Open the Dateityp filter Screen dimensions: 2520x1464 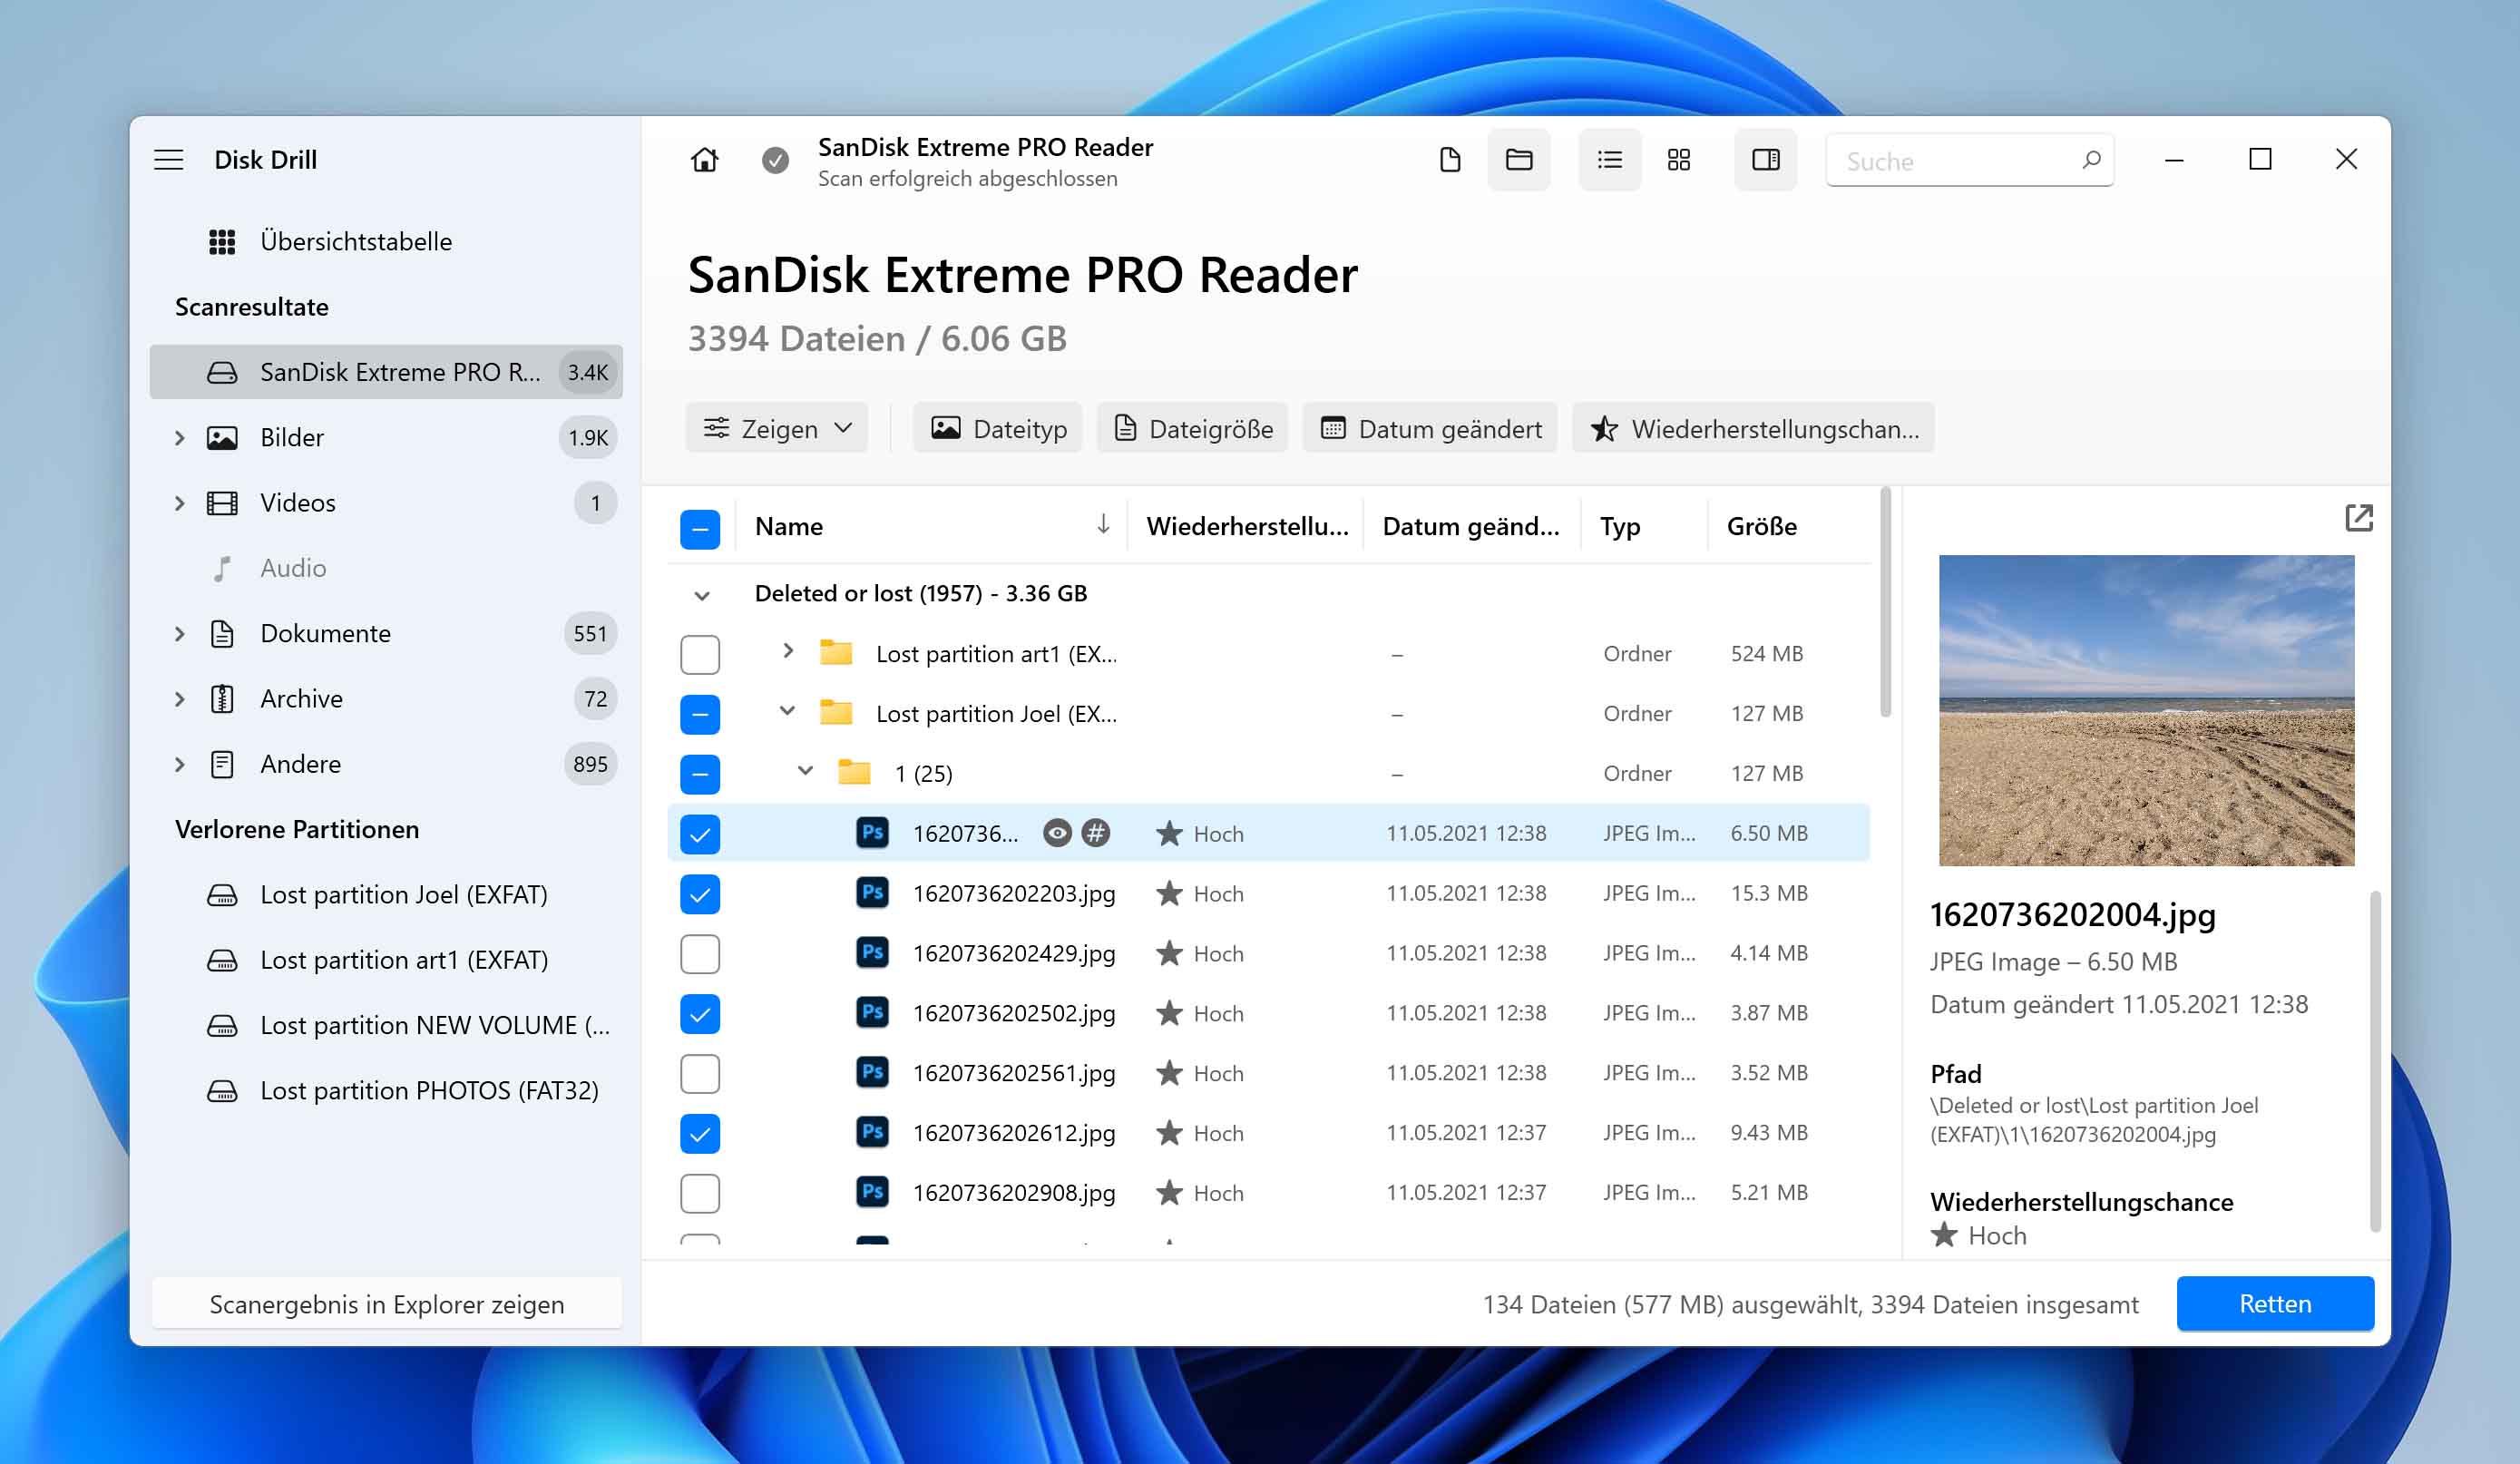998,428
